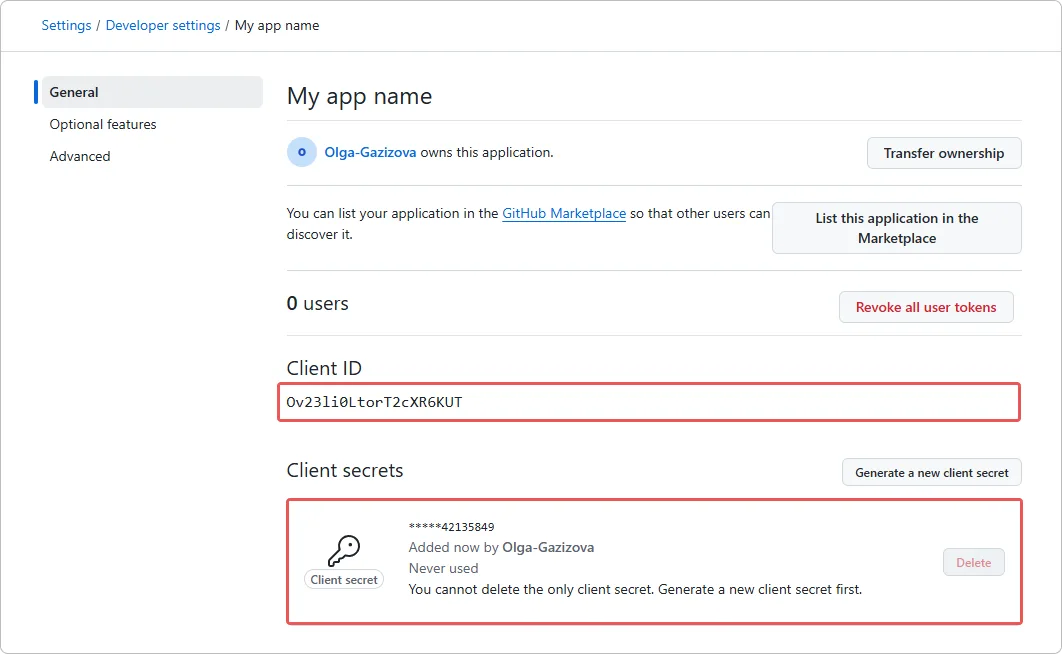
Task: Open the GitHub Marketplace link
Action: 564,213
